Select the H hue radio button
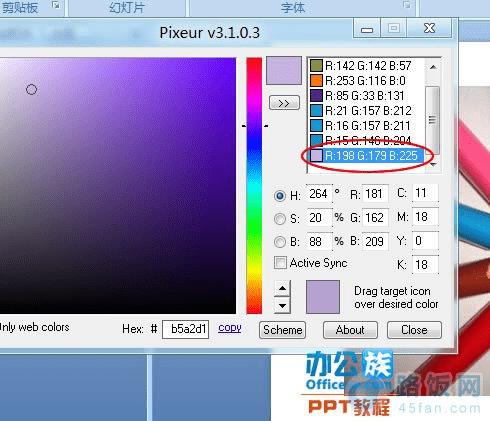 pos(280,195)
